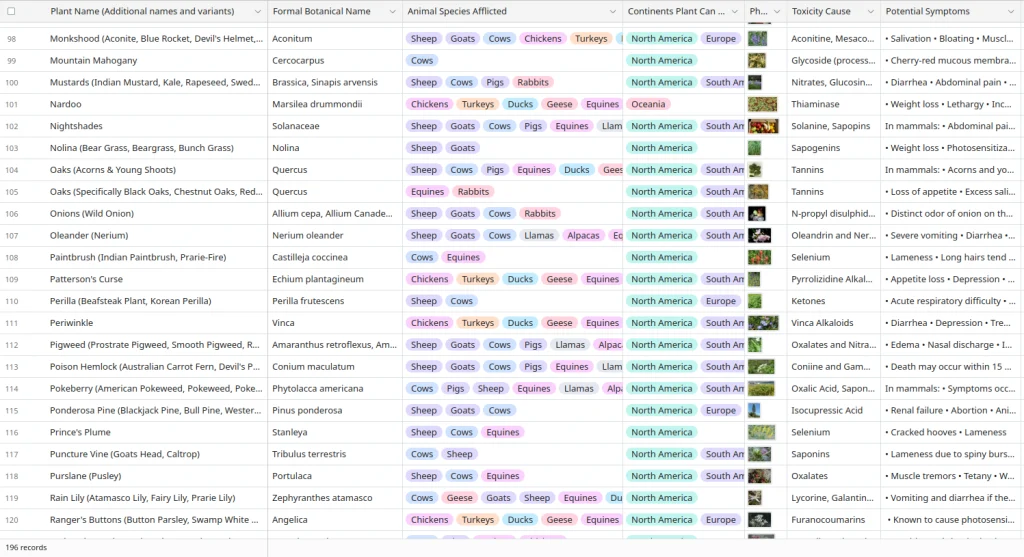The image size is (1024, 557).
Task: Click Rabbits tag in Mustards row
Action: tap(533, 82)
